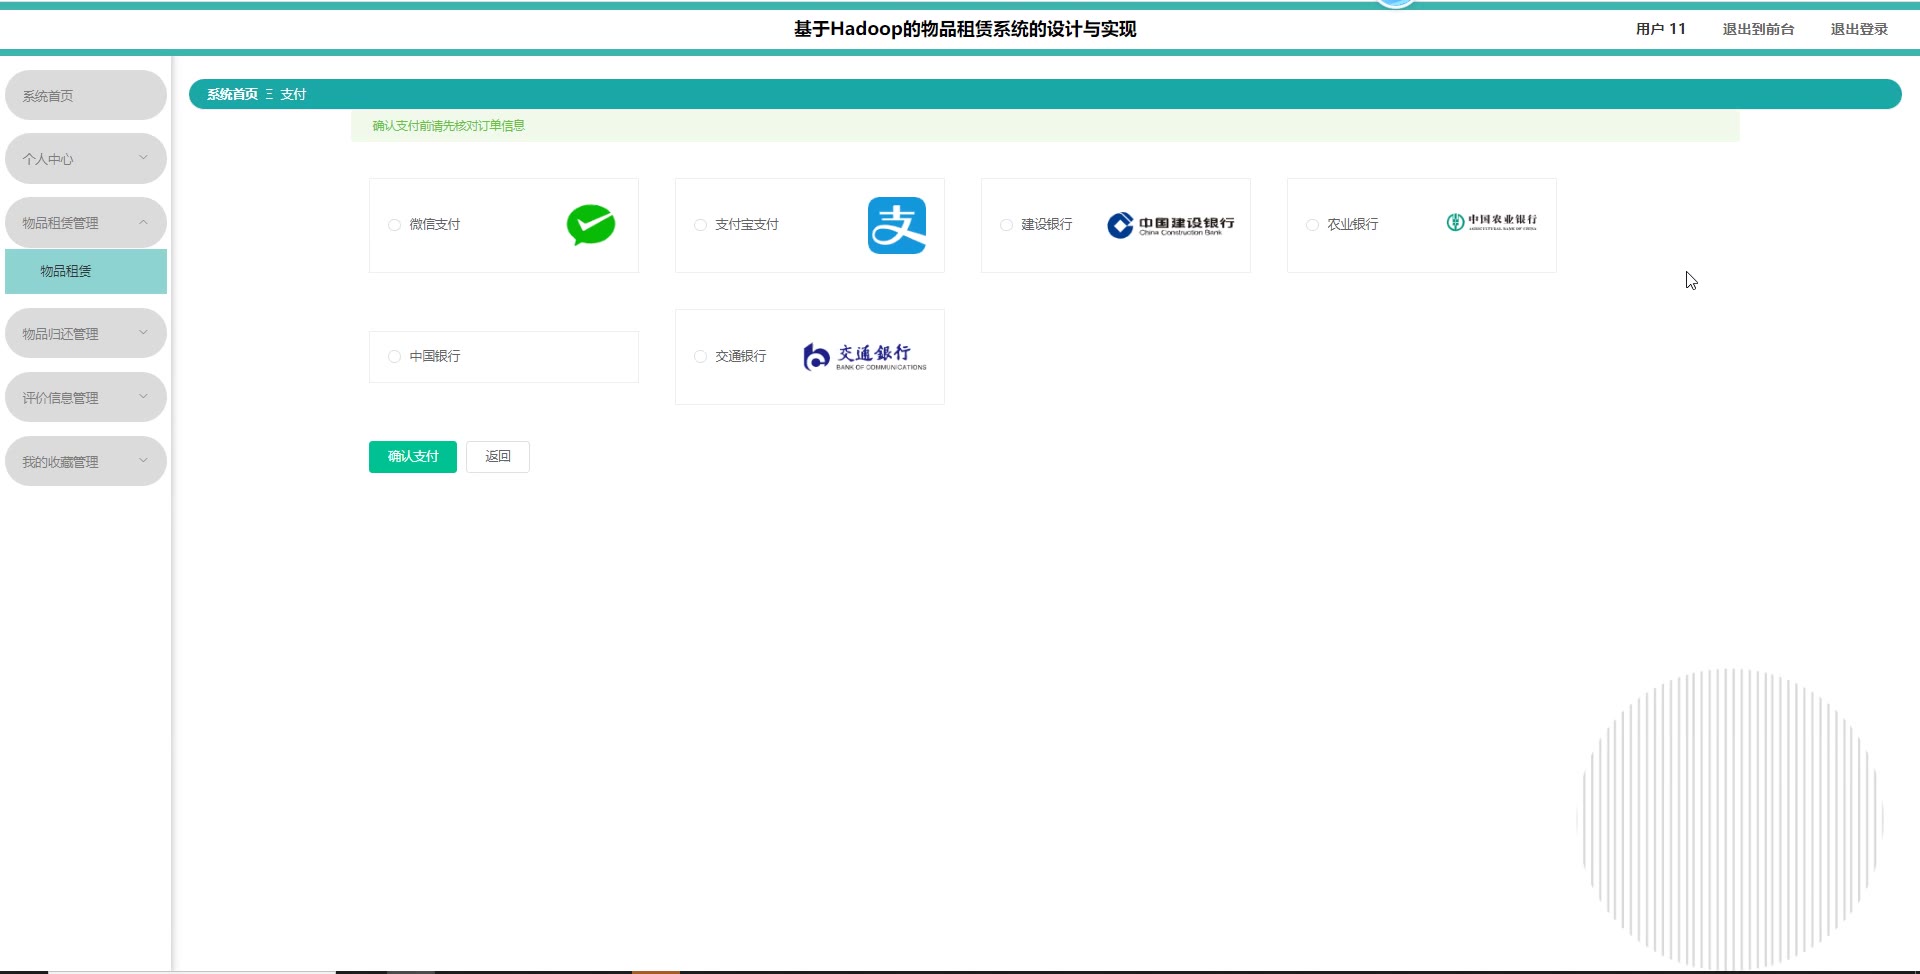Expand the 物品归还管理 chevron

(143, 333)
